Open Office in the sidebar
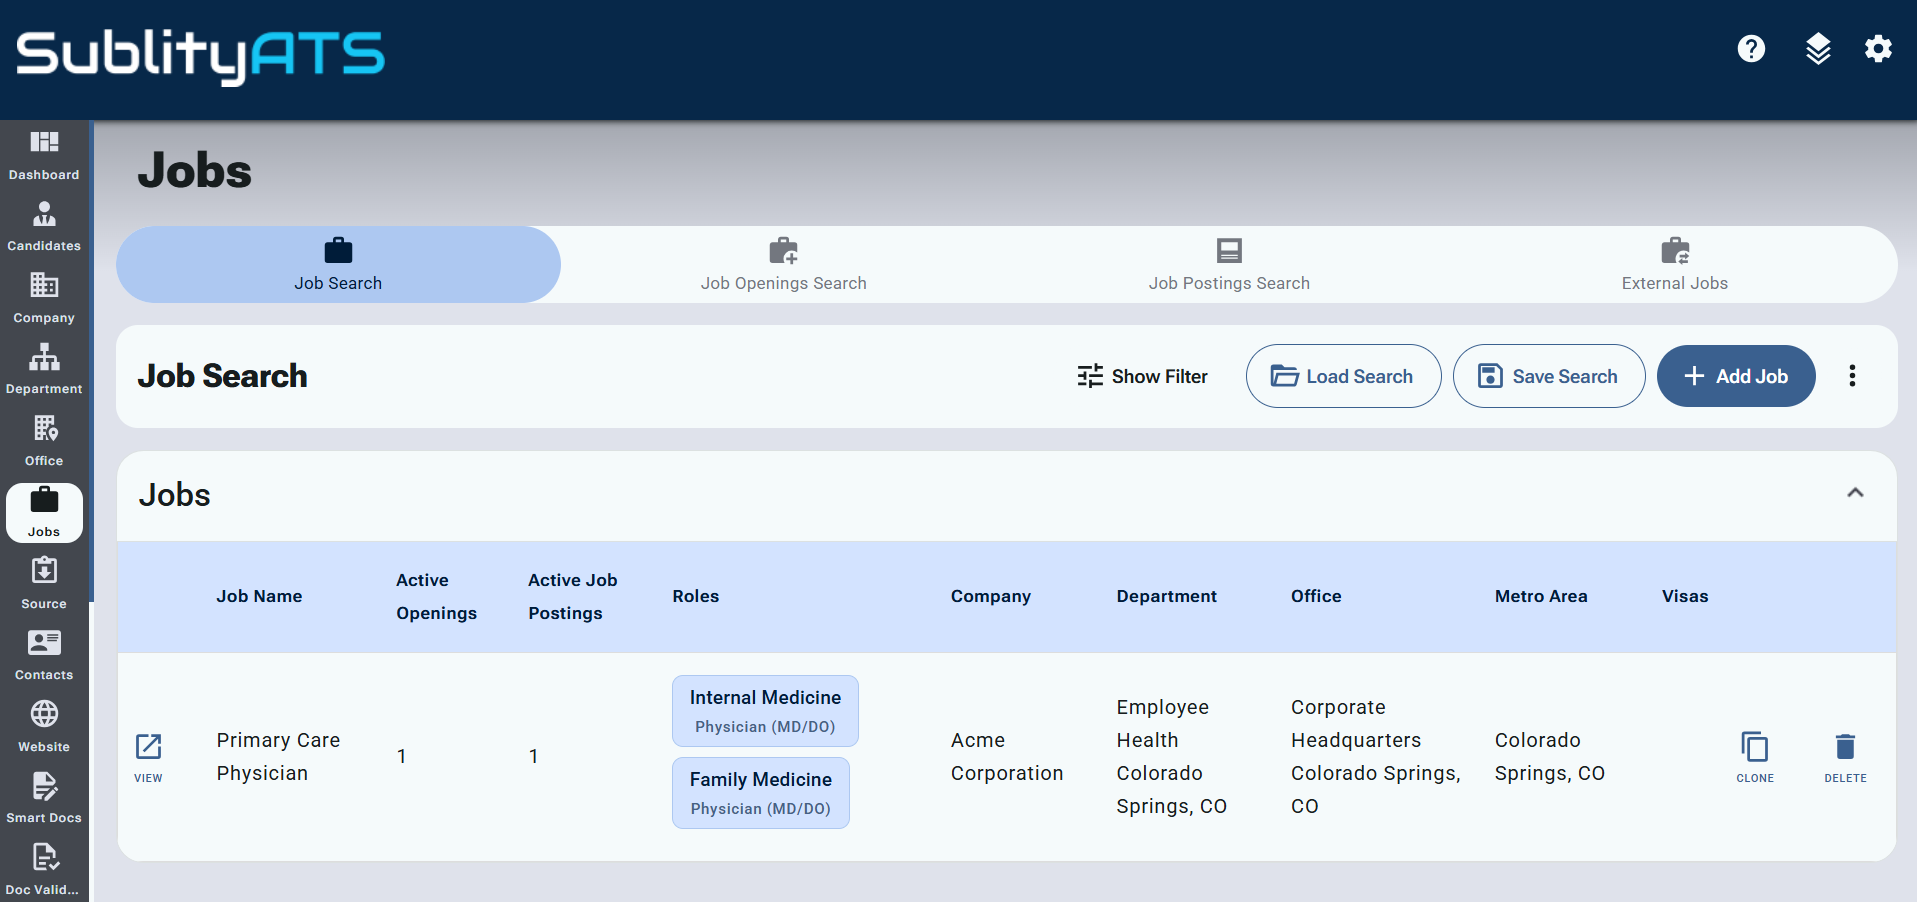Image resolution: width=1917 pixels, height=902 pixels. coord(44,442)
